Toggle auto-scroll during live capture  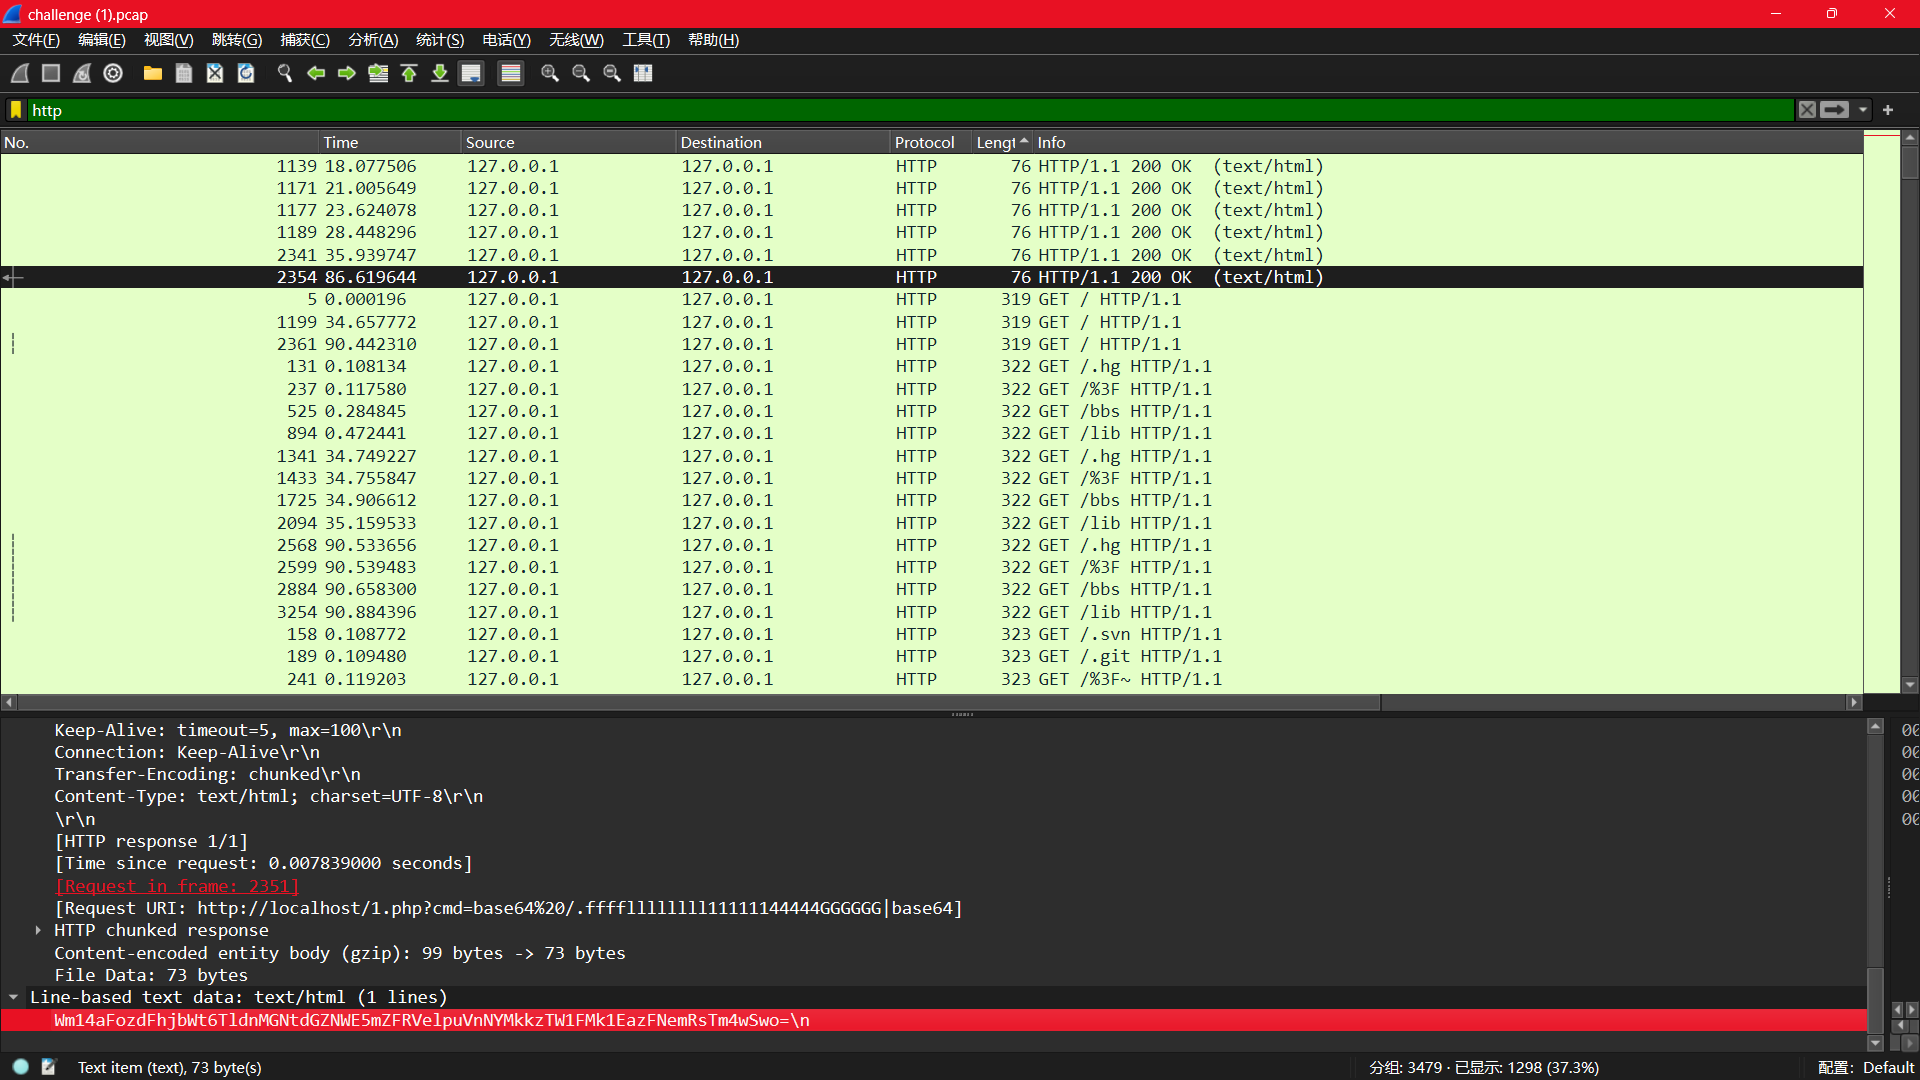[471, 73]
